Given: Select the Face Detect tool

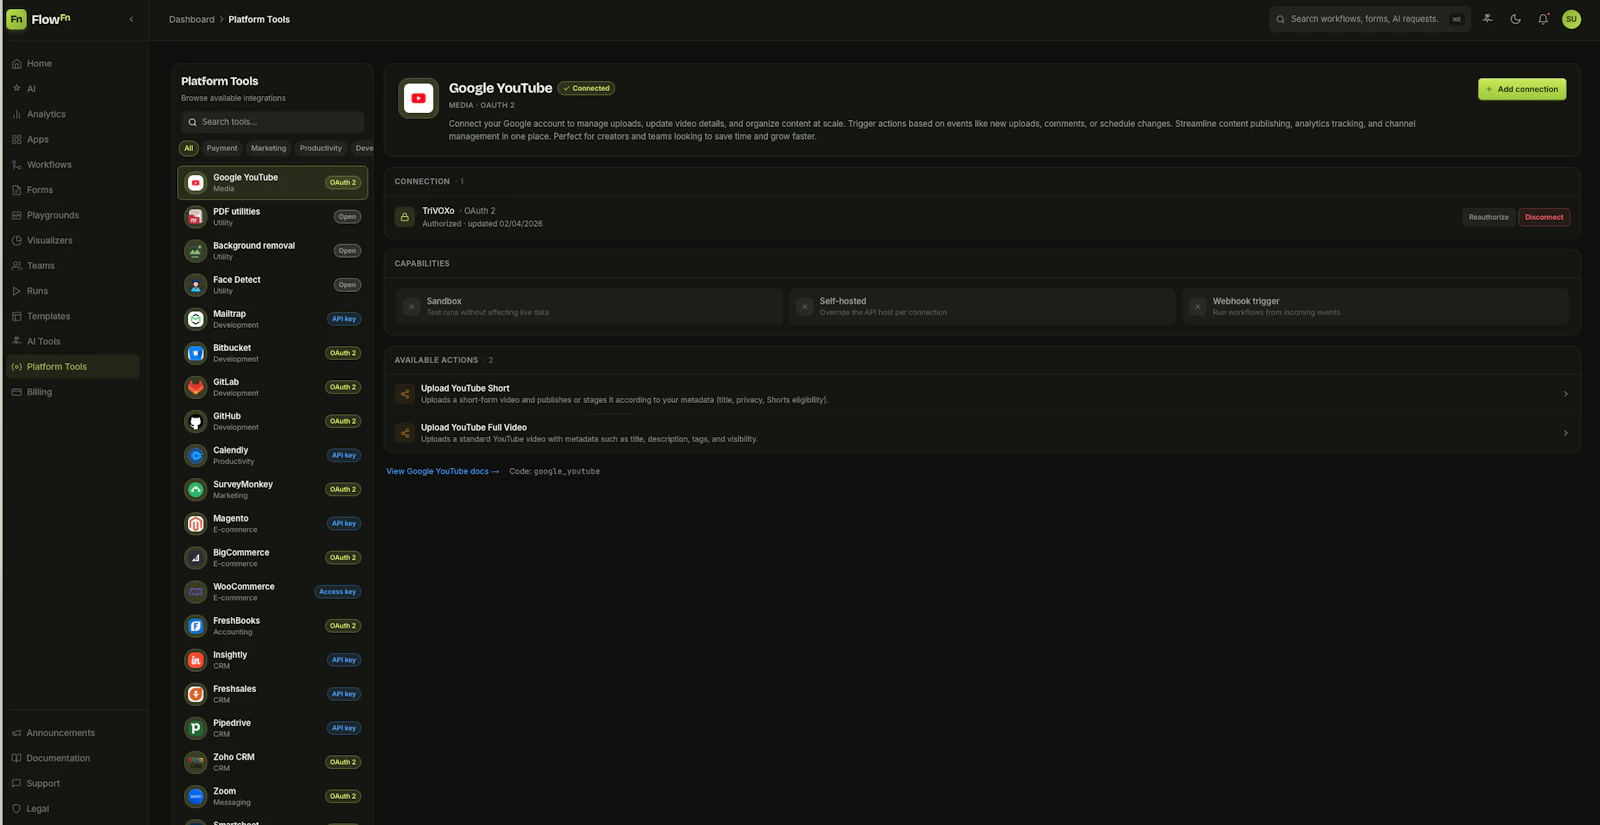Looking at the screenshot, I should [x=272, y=285].
